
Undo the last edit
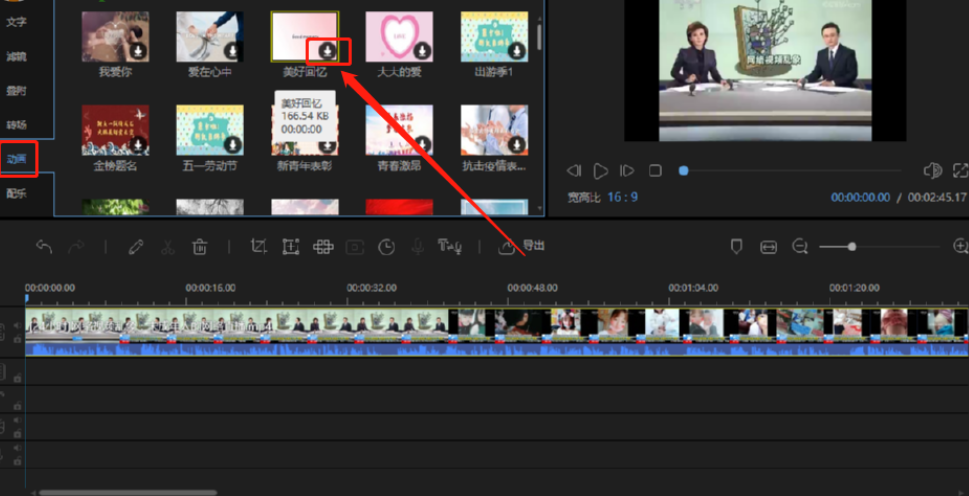[44, 247]
